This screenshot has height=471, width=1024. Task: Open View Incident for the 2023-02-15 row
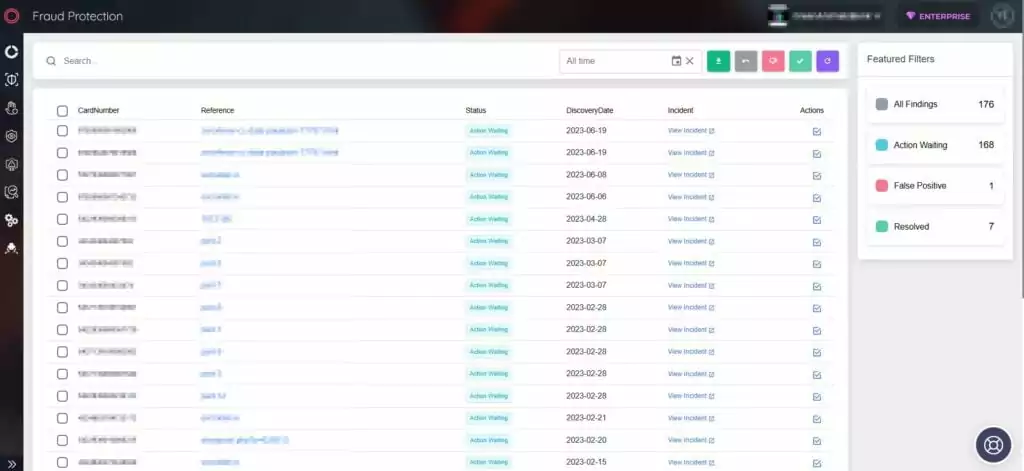pos(691,463)
